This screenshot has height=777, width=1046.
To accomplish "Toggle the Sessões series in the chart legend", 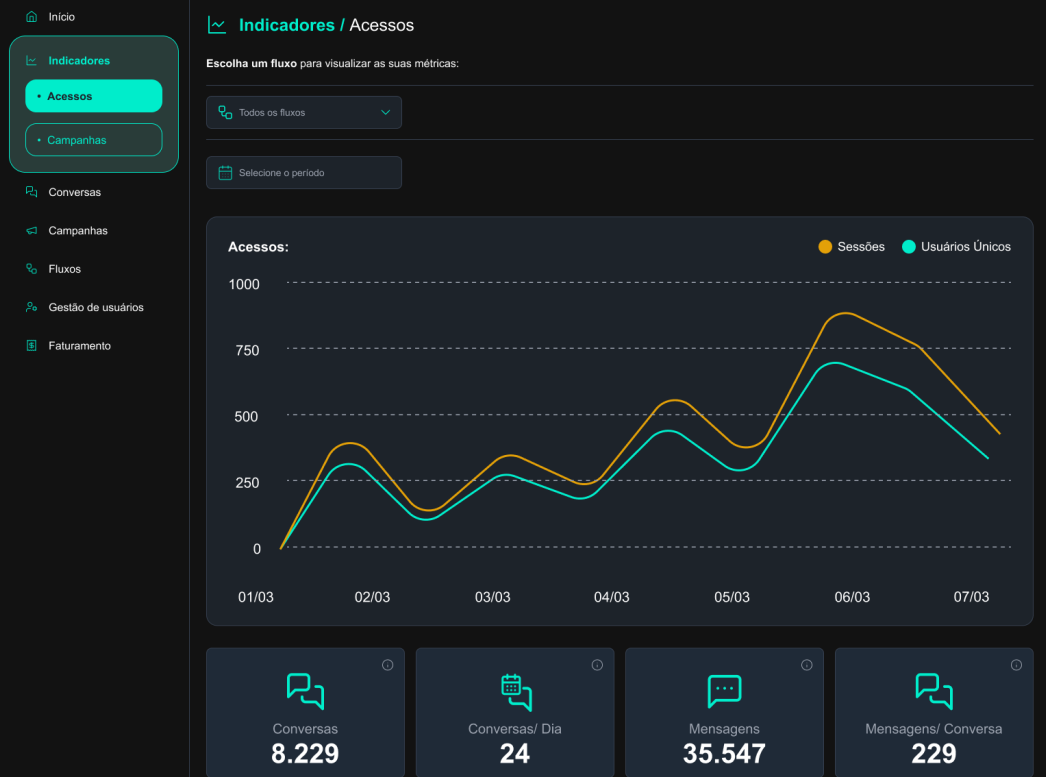I will (826, 246).
